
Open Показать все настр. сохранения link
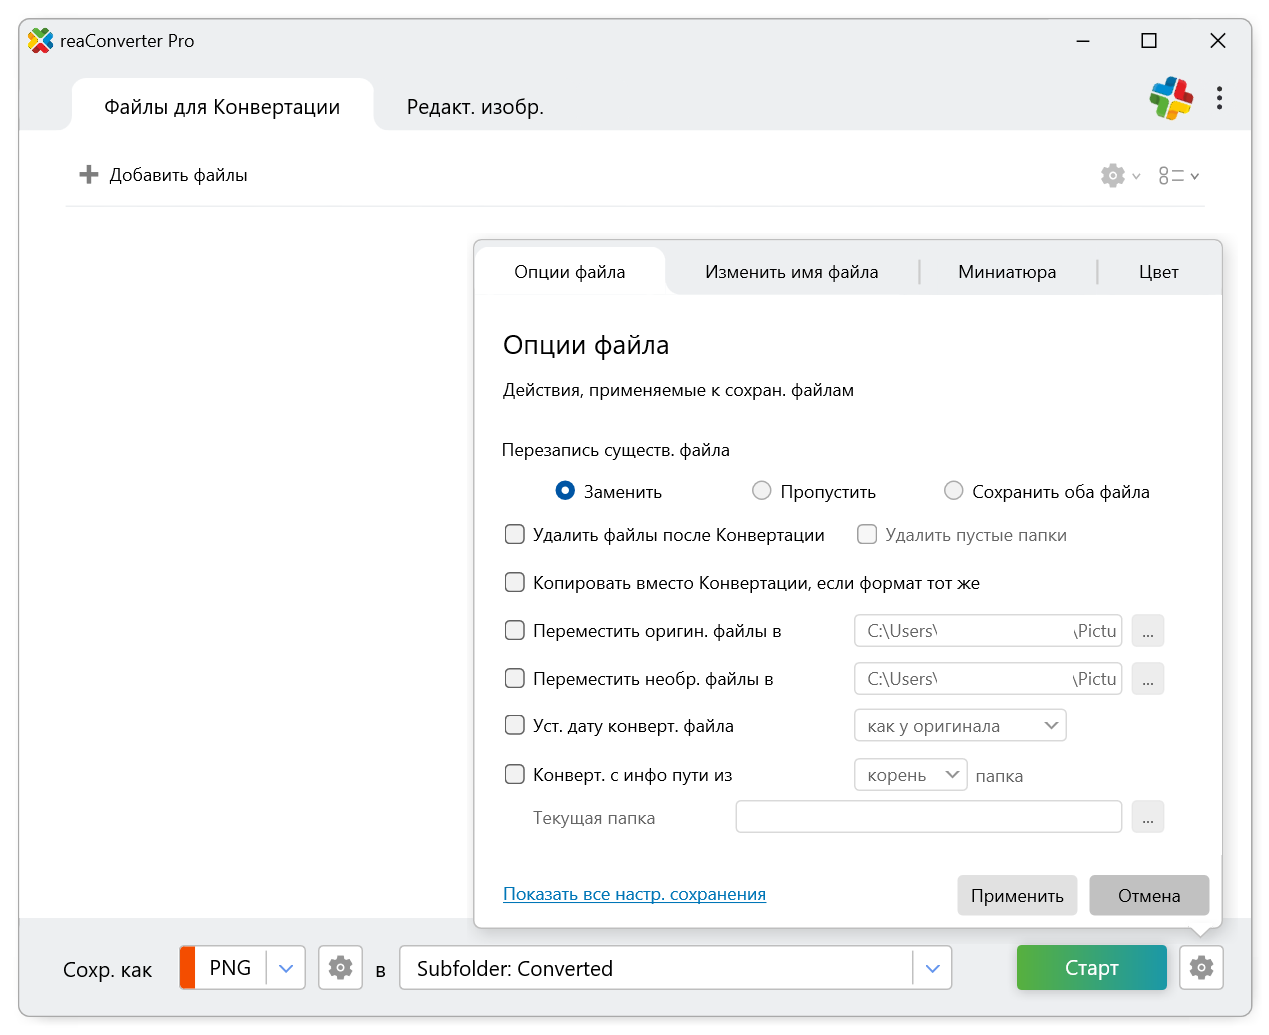click(634, 894)
